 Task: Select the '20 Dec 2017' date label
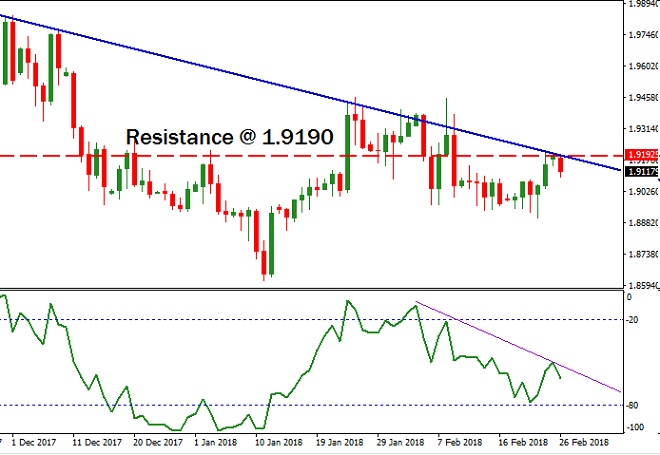point(158,443)
